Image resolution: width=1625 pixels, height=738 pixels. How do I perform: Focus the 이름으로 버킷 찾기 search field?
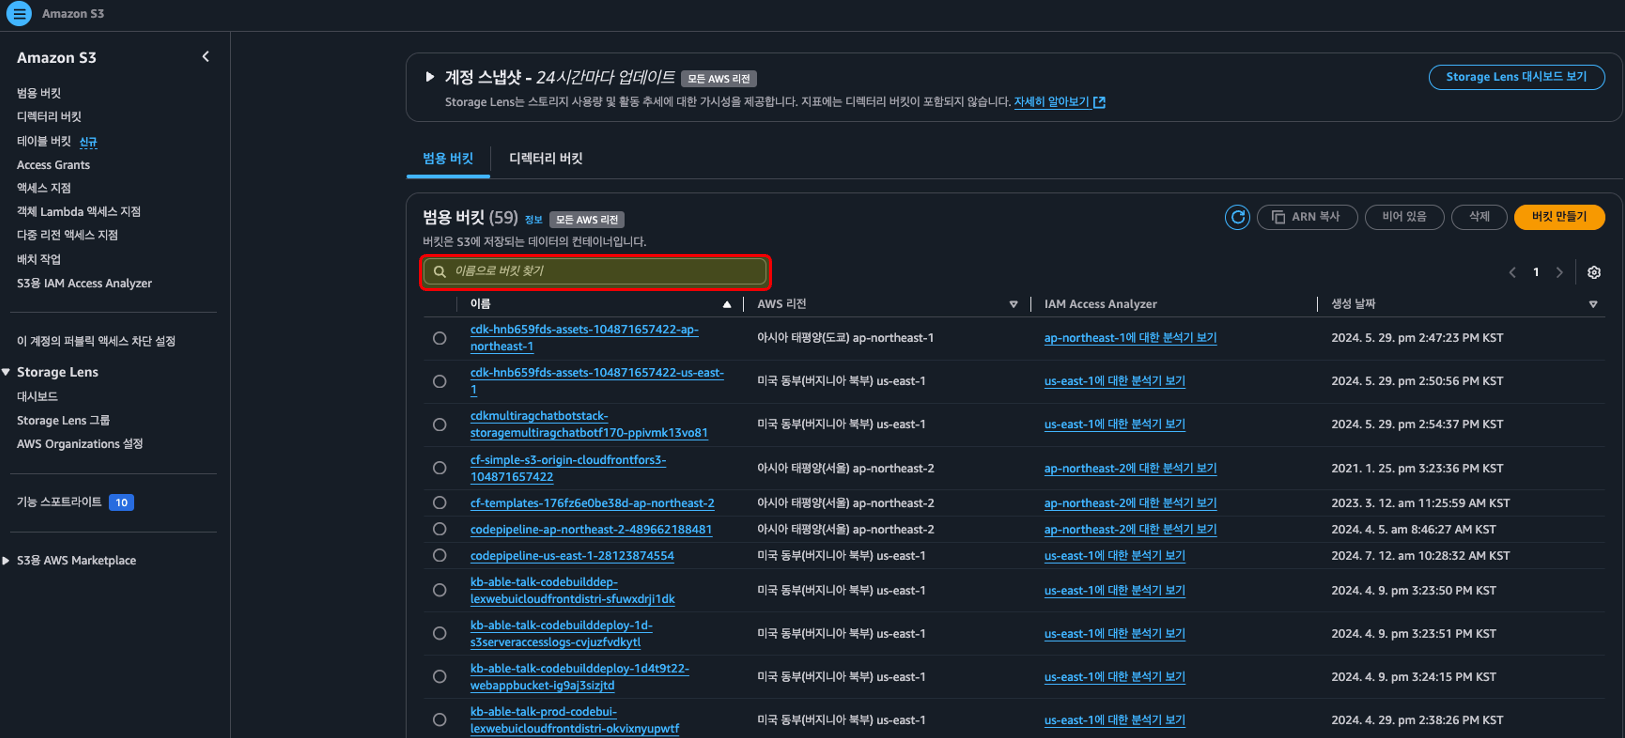595,271
